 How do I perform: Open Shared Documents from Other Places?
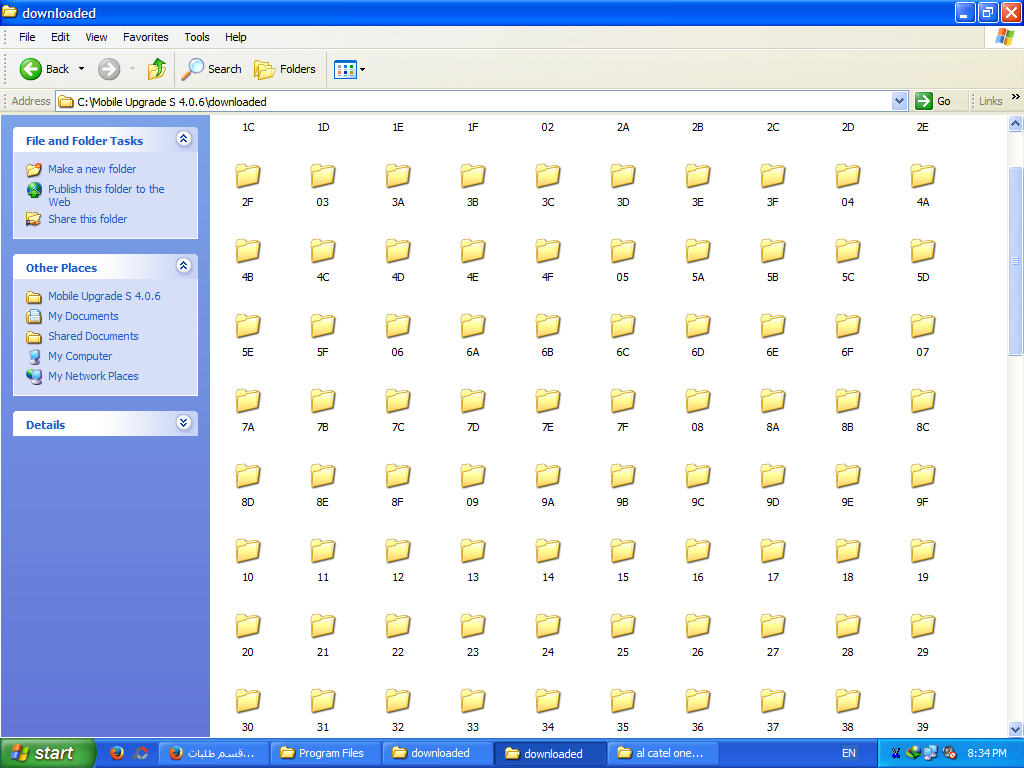click(x=93, y=336)
